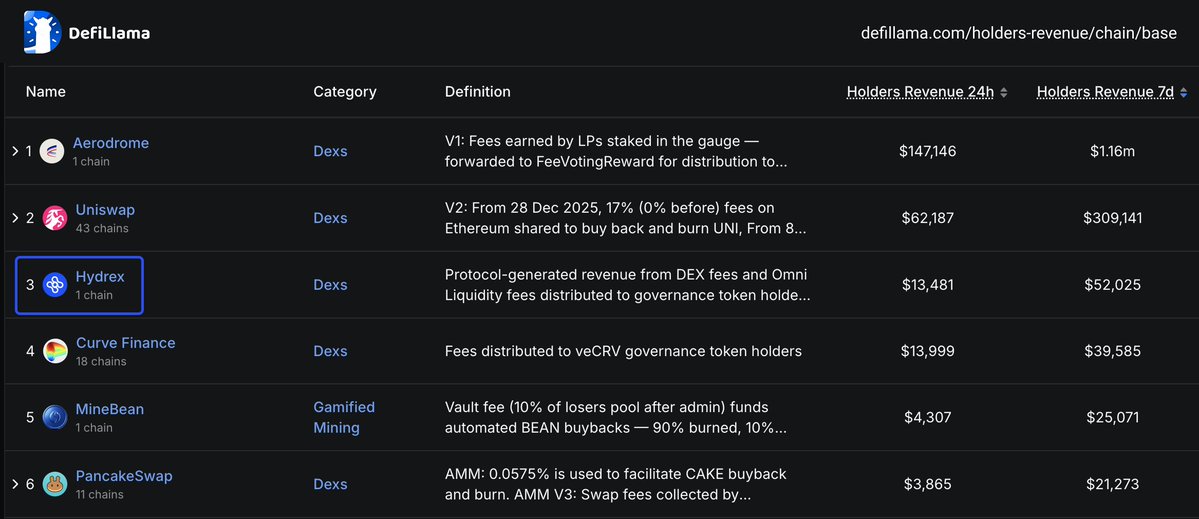Click the PancakeSwap CAKE buyback definition
This screenshot has height=519, width=1199.
(616, 484)
